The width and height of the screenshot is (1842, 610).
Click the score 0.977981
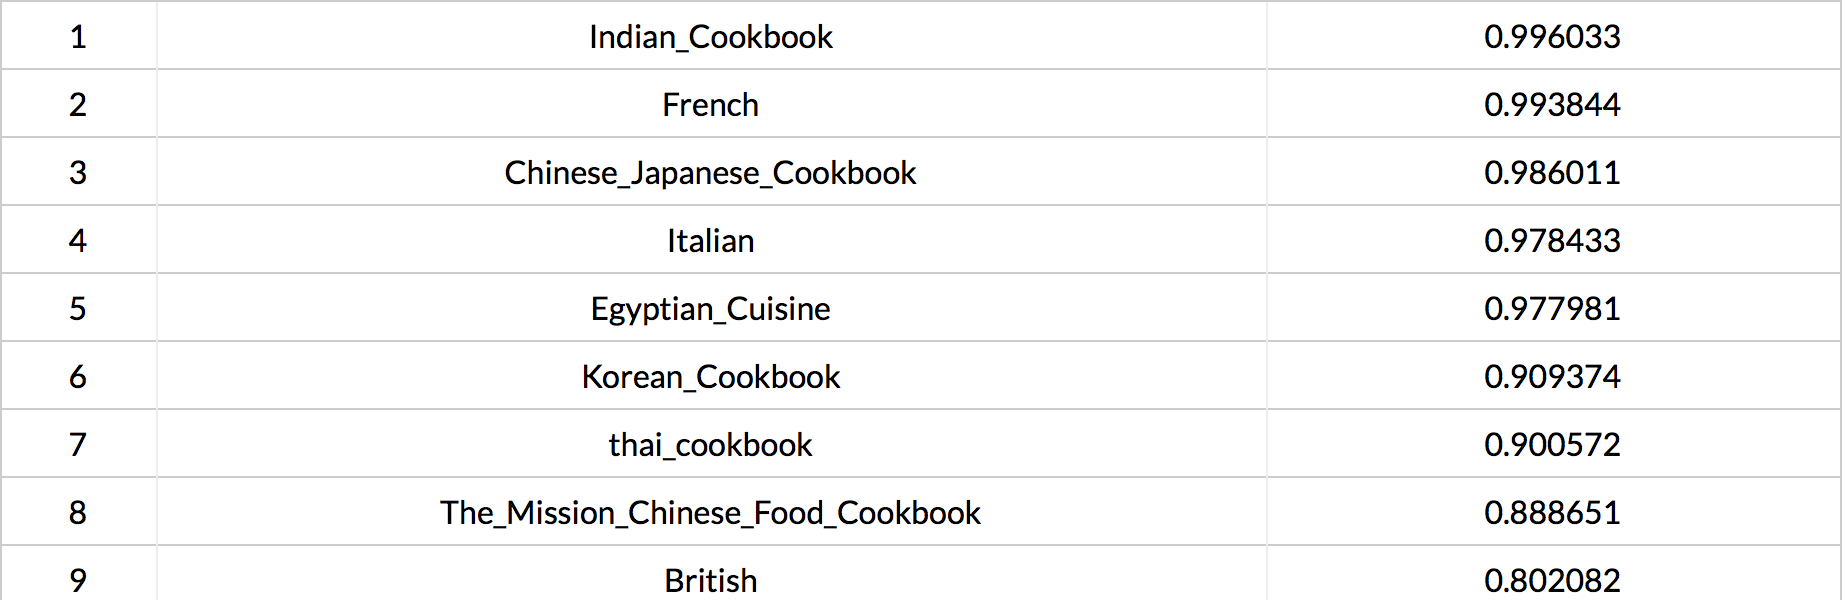click(1553, 309)
